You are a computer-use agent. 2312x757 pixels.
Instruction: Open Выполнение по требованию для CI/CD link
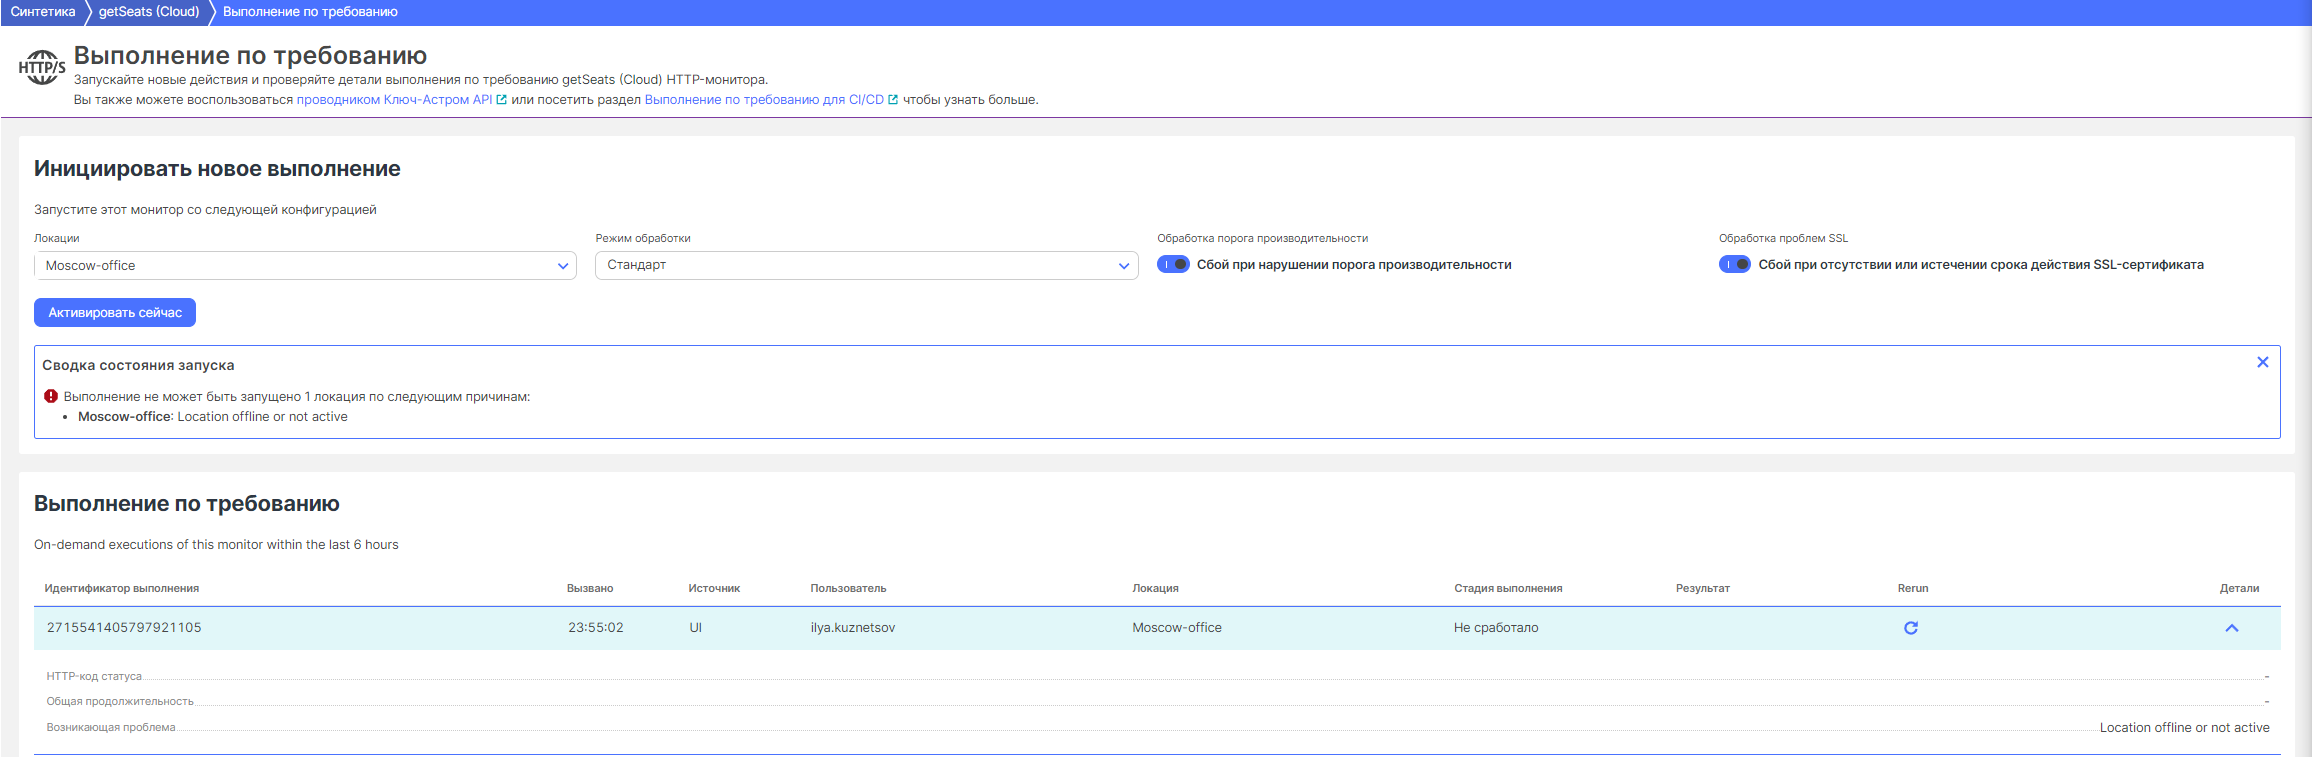coord(764,100)
